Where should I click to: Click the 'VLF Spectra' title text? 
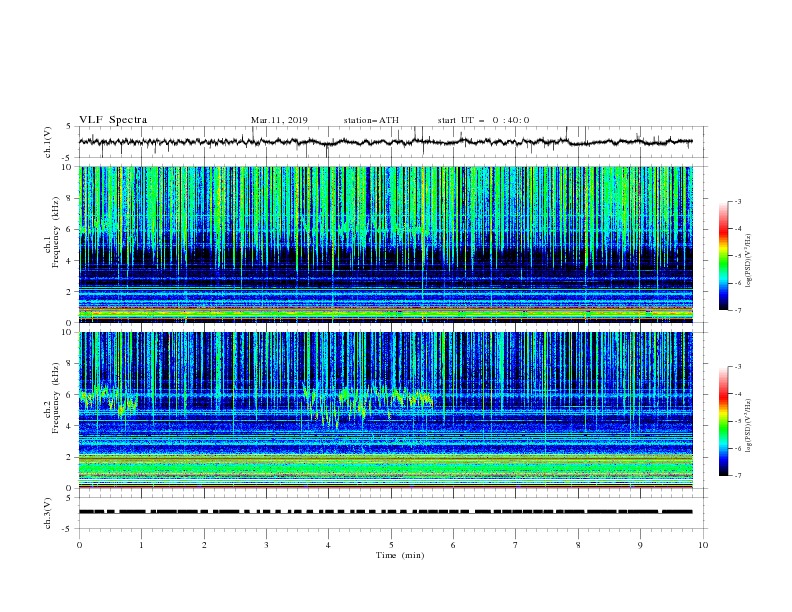[x=113, y=120]
